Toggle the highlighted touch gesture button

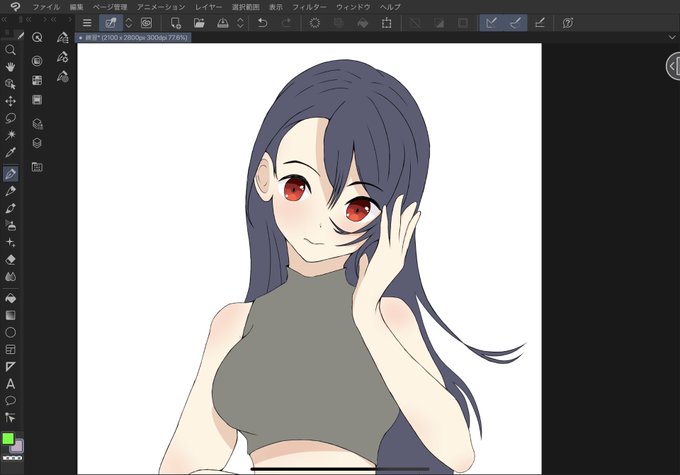tap(111, 23)
